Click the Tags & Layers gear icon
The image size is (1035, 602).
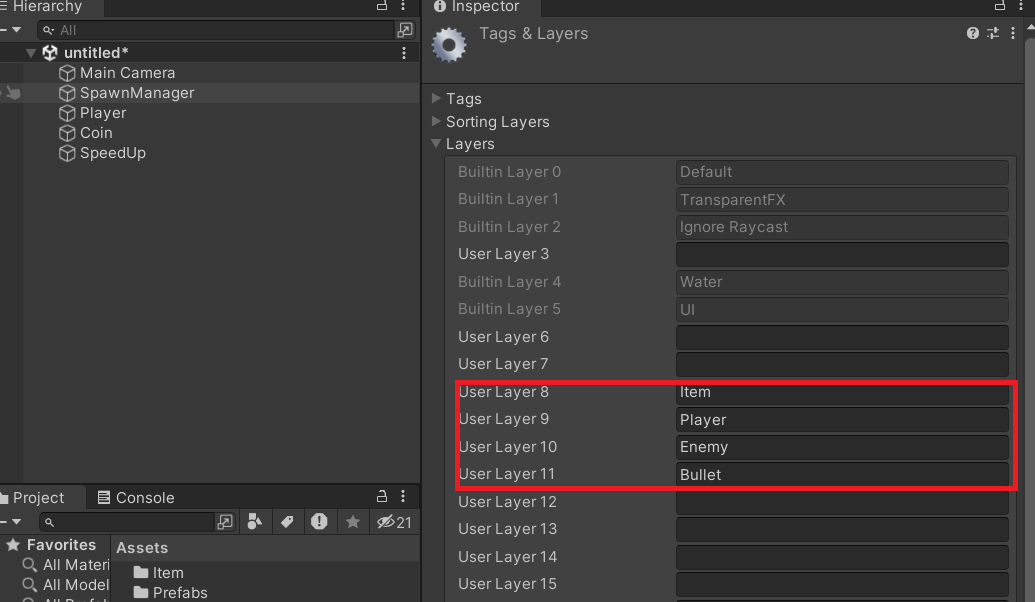coord(449,45)
